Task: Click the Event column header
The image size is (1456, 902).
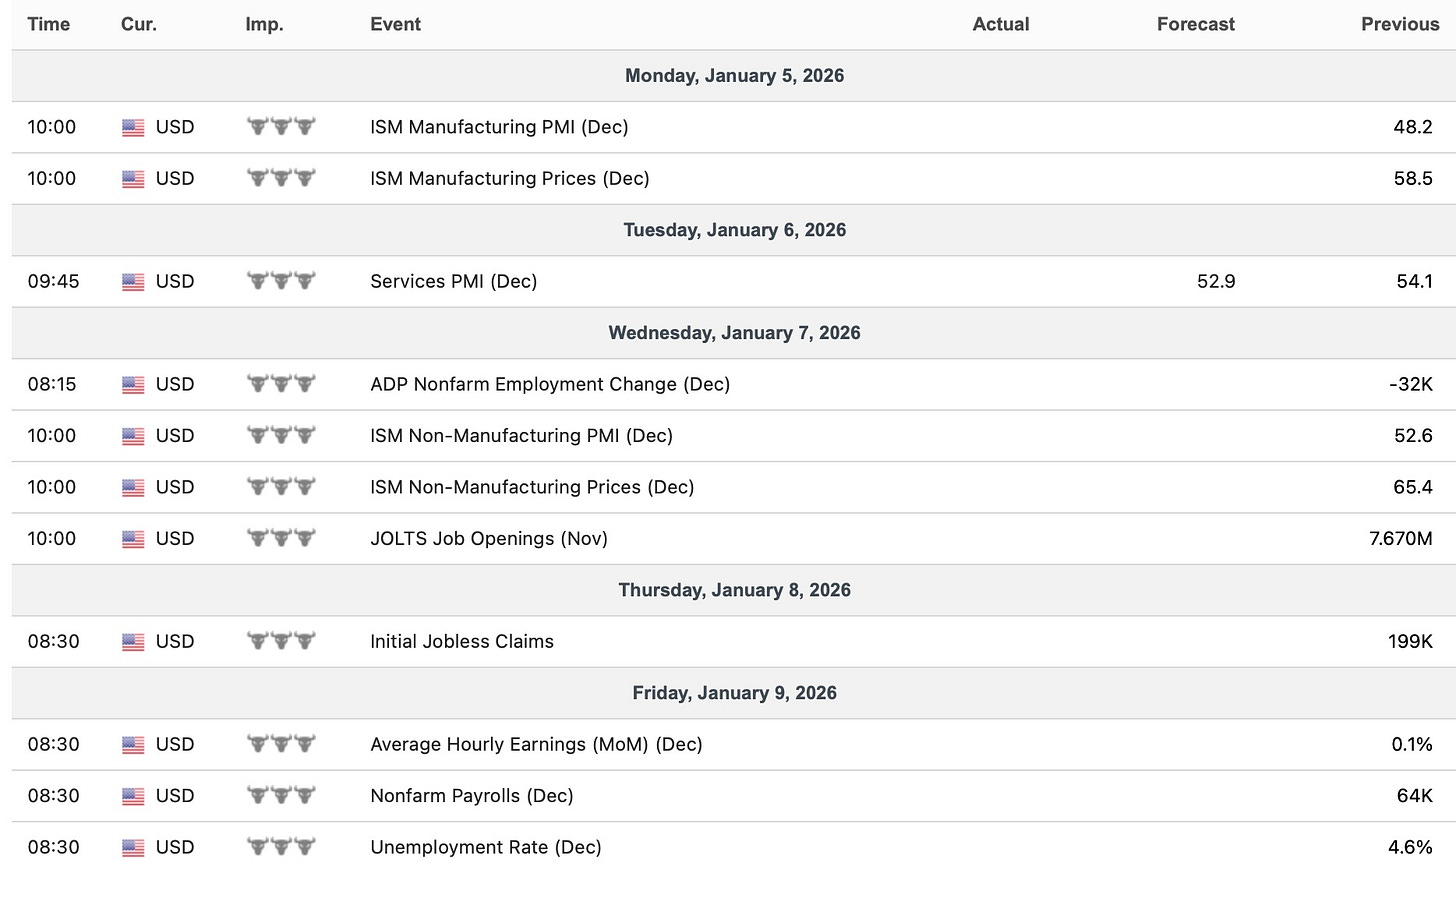Action: click(x=395, y=24)
